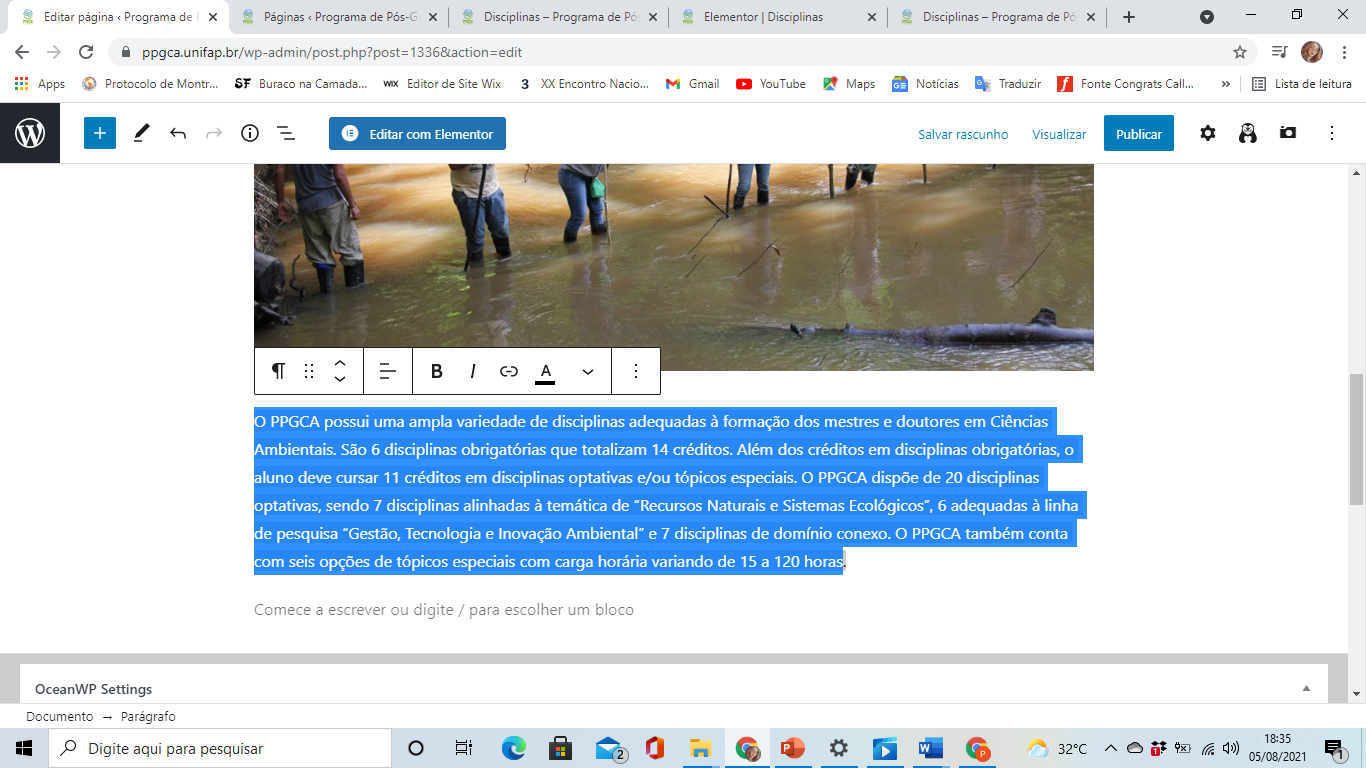Expand more rich text controls chevron
The width and height of the screenshot is (1366, 768).
click(x=588, y=371)
